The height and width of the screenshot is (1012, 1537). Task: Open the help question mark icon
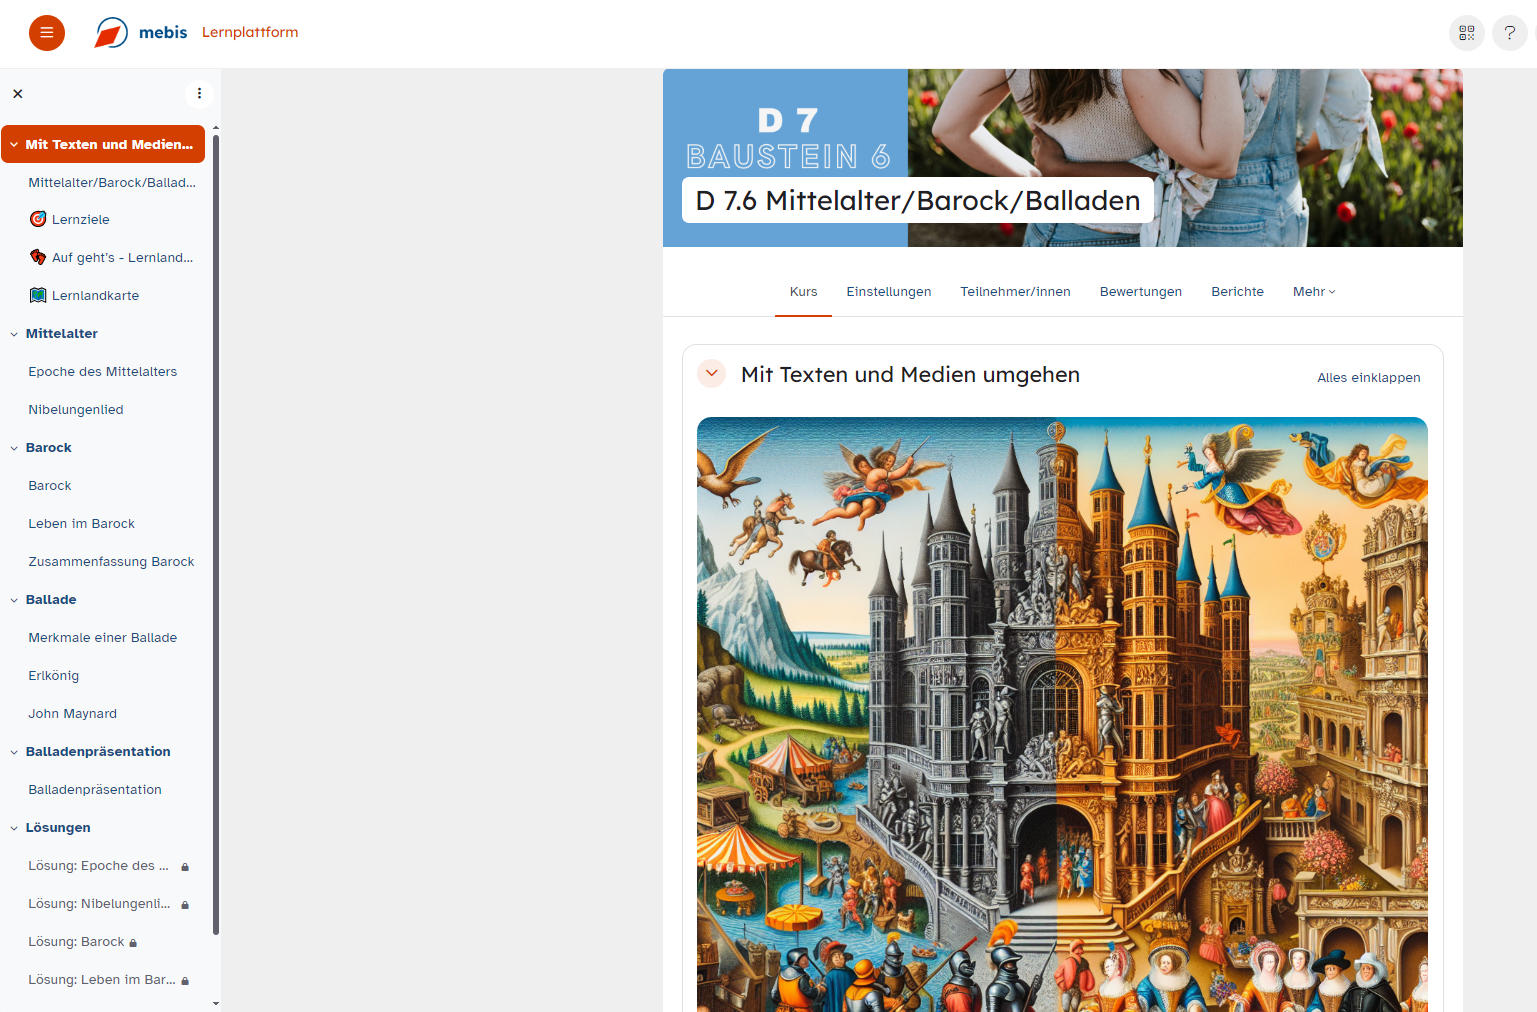(1509, 33)
